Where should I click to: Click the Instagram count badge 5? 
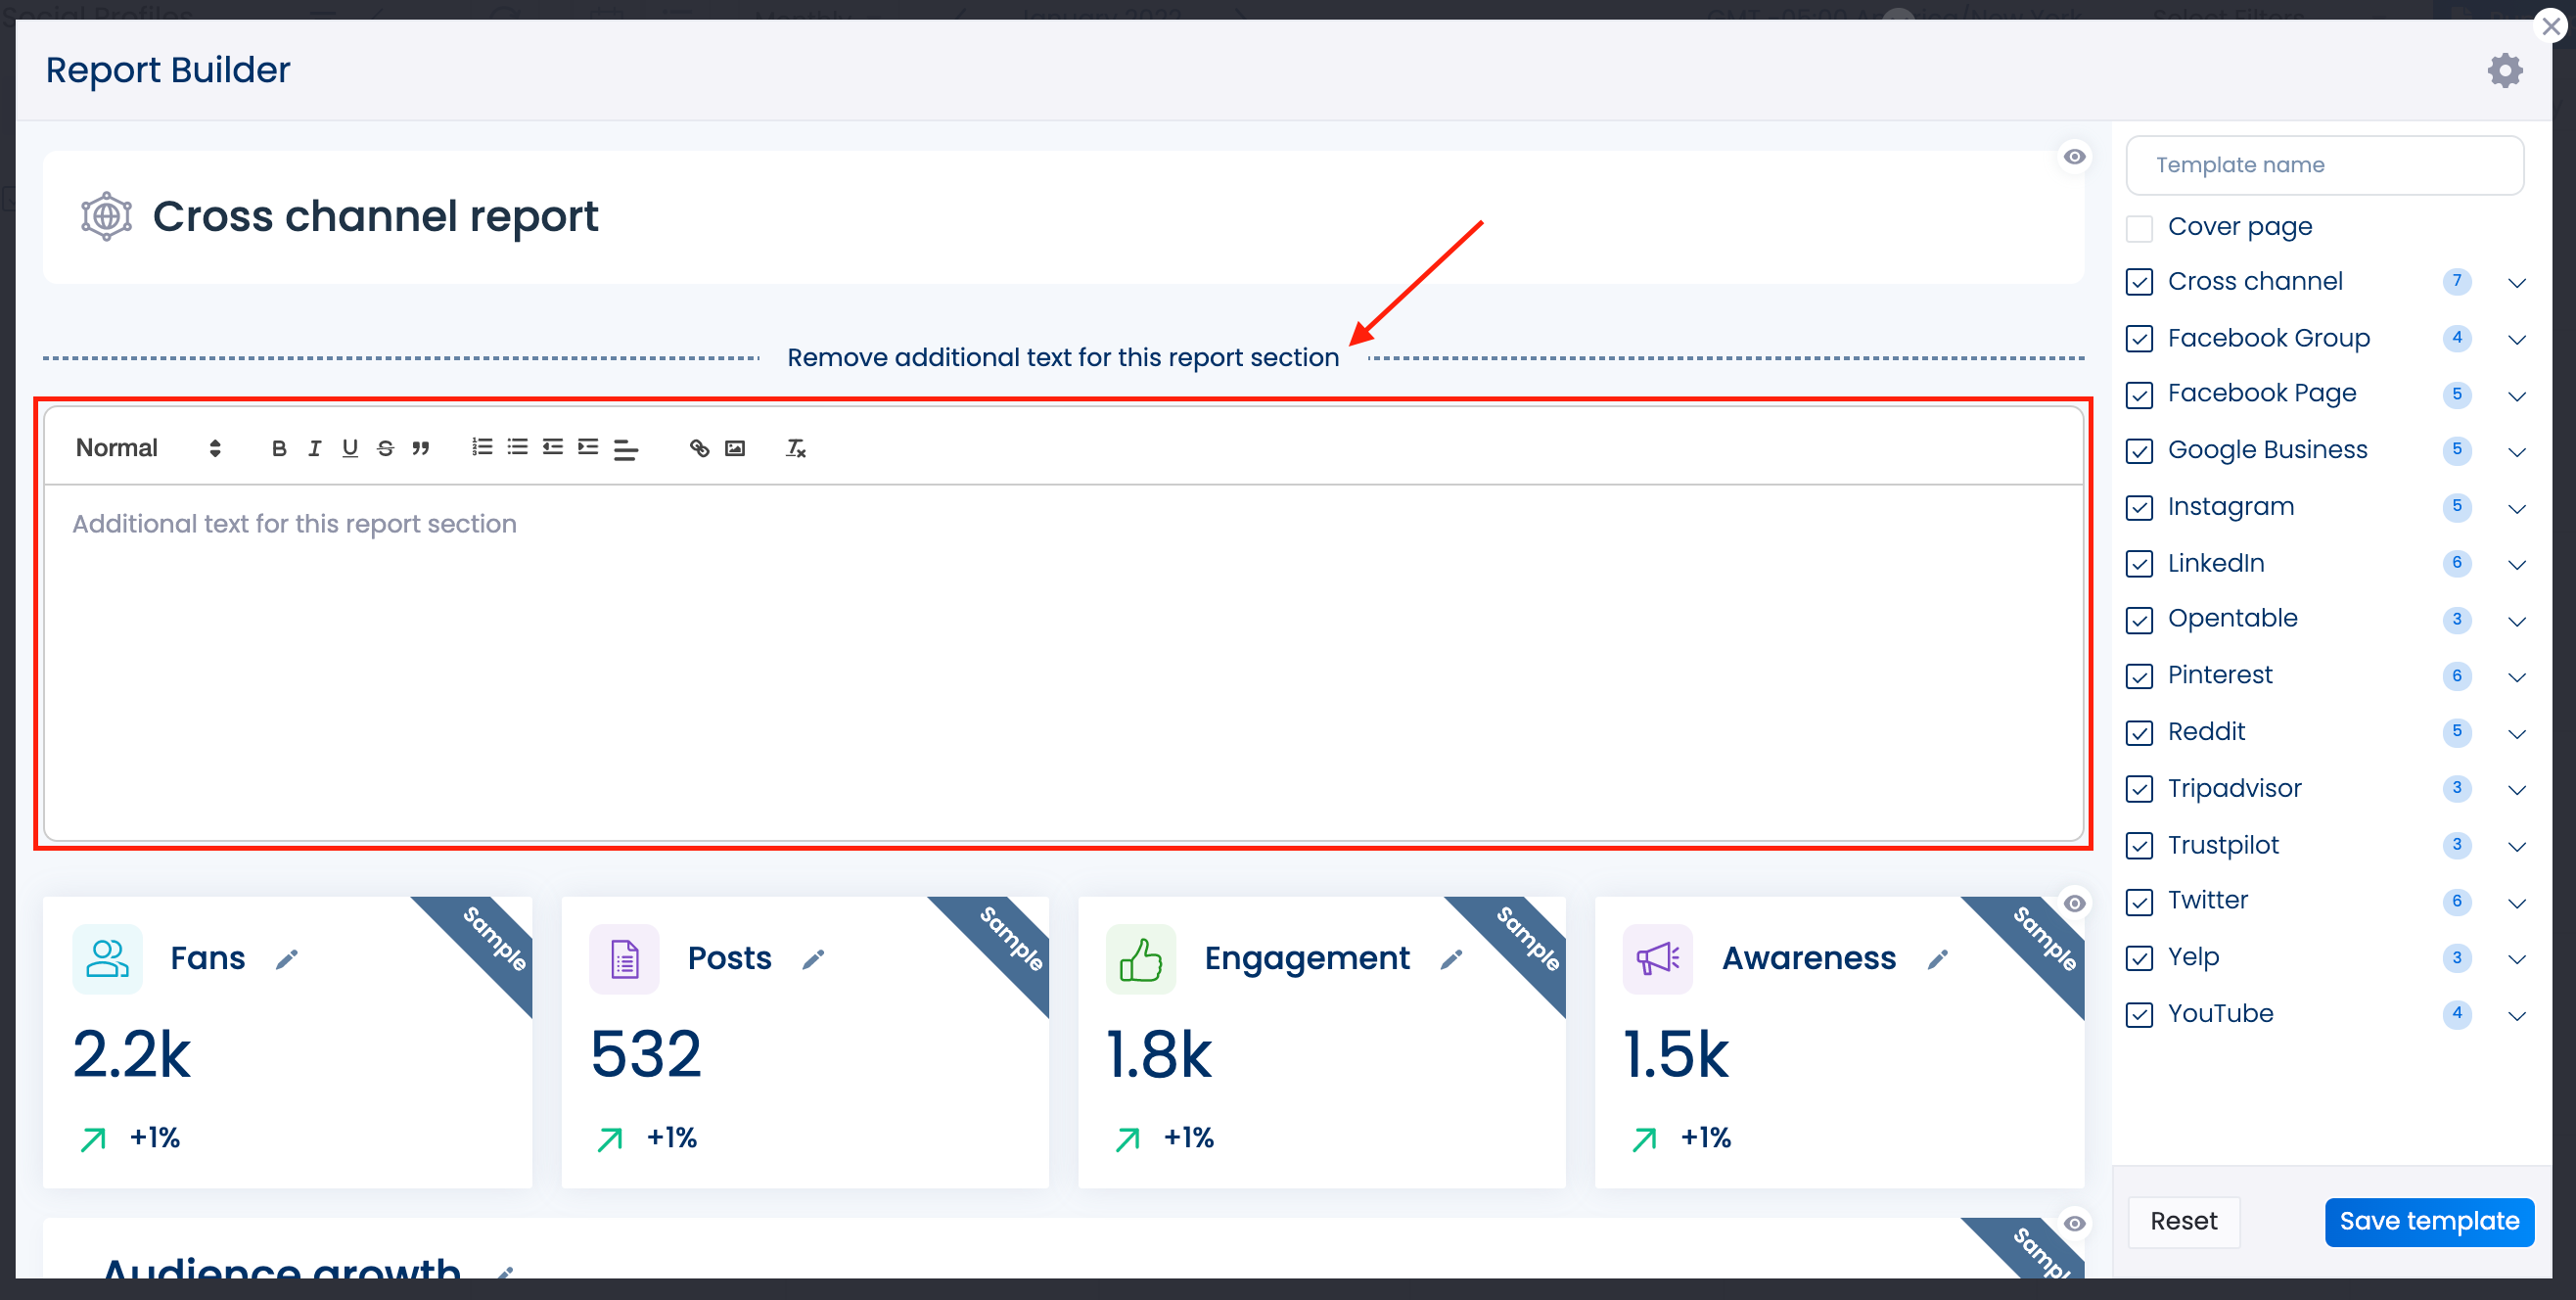coord(2456,506)
